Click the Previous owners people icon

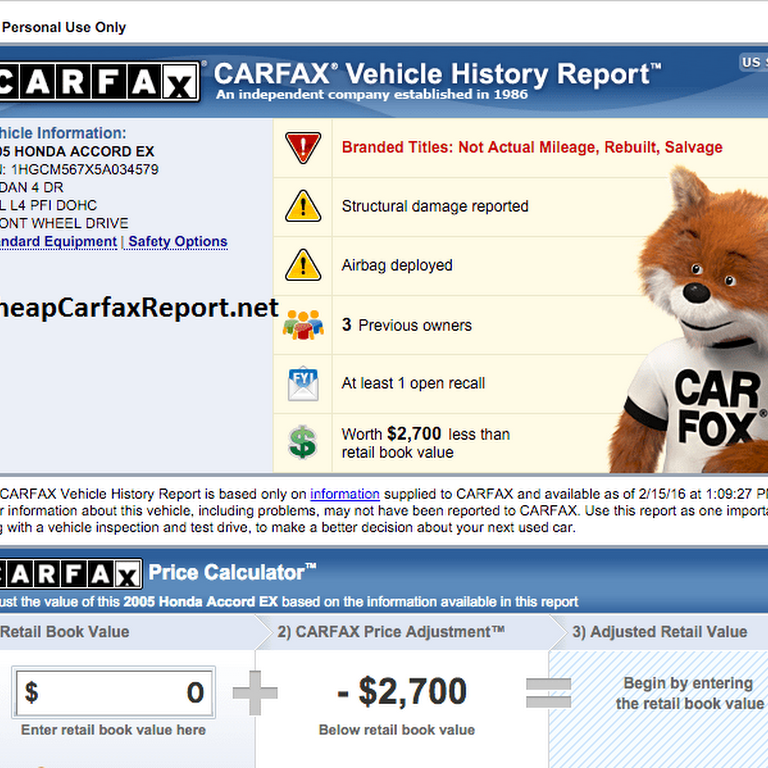[x=303, y=324]
